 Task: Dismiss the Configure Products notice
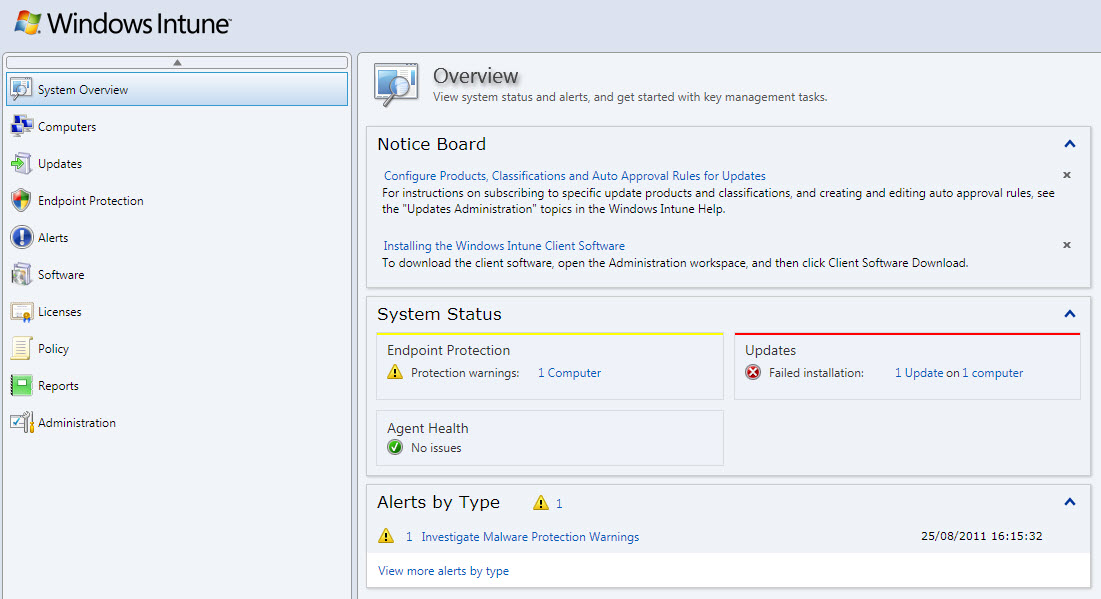click(1067, 175)
